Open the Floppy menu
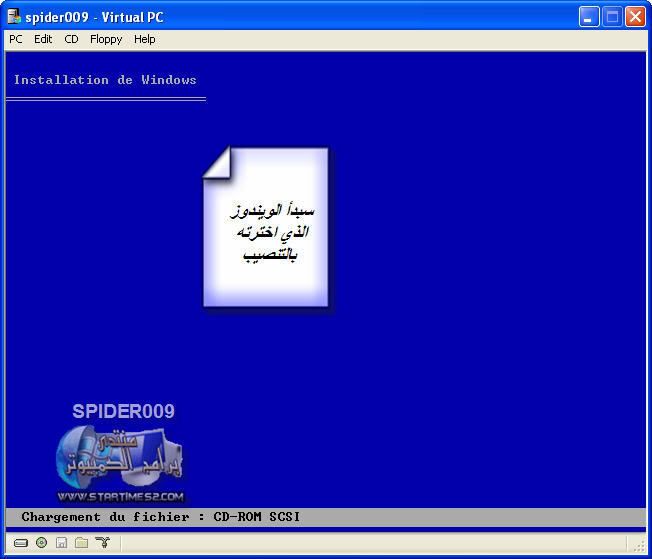 click(106, 39)
